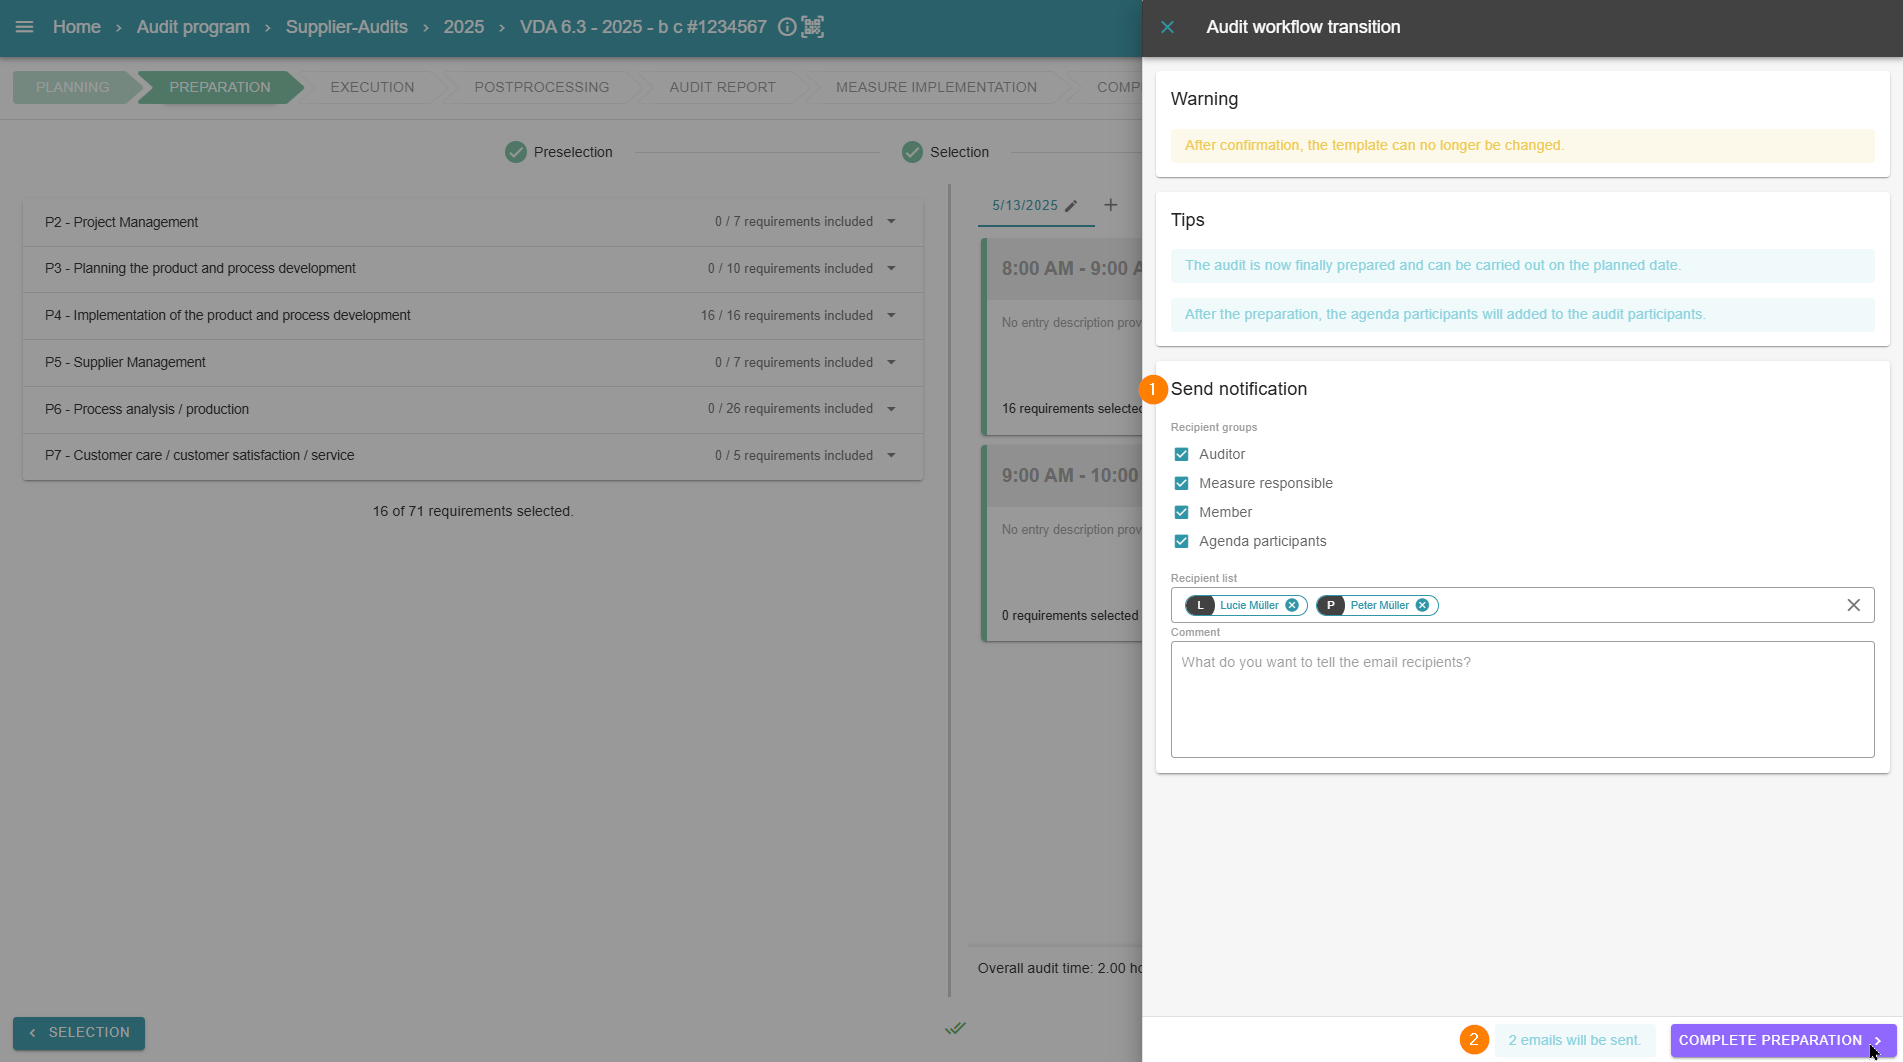Expand P5 - Supplier Management requirements
The width and height of the screenshot is (1903, 1062).
coord(891,362)
